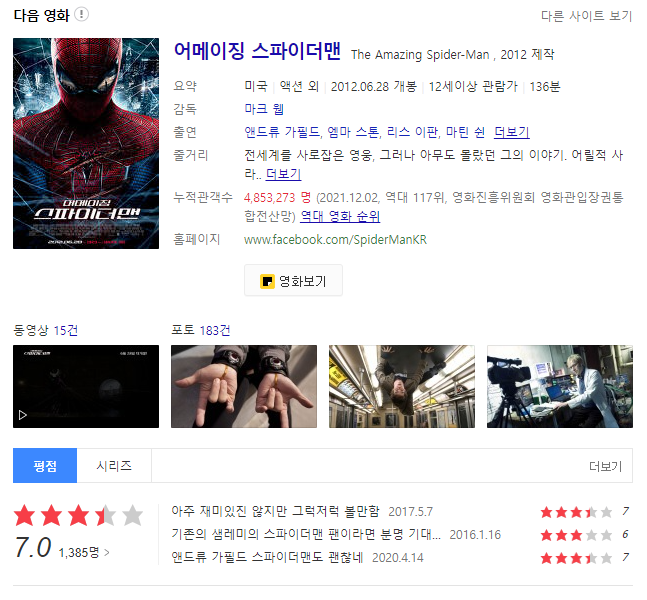This screenshot has height=600, width=647.
Task: Click the large 7.0 star rating
Action: (x=78, y=515)
